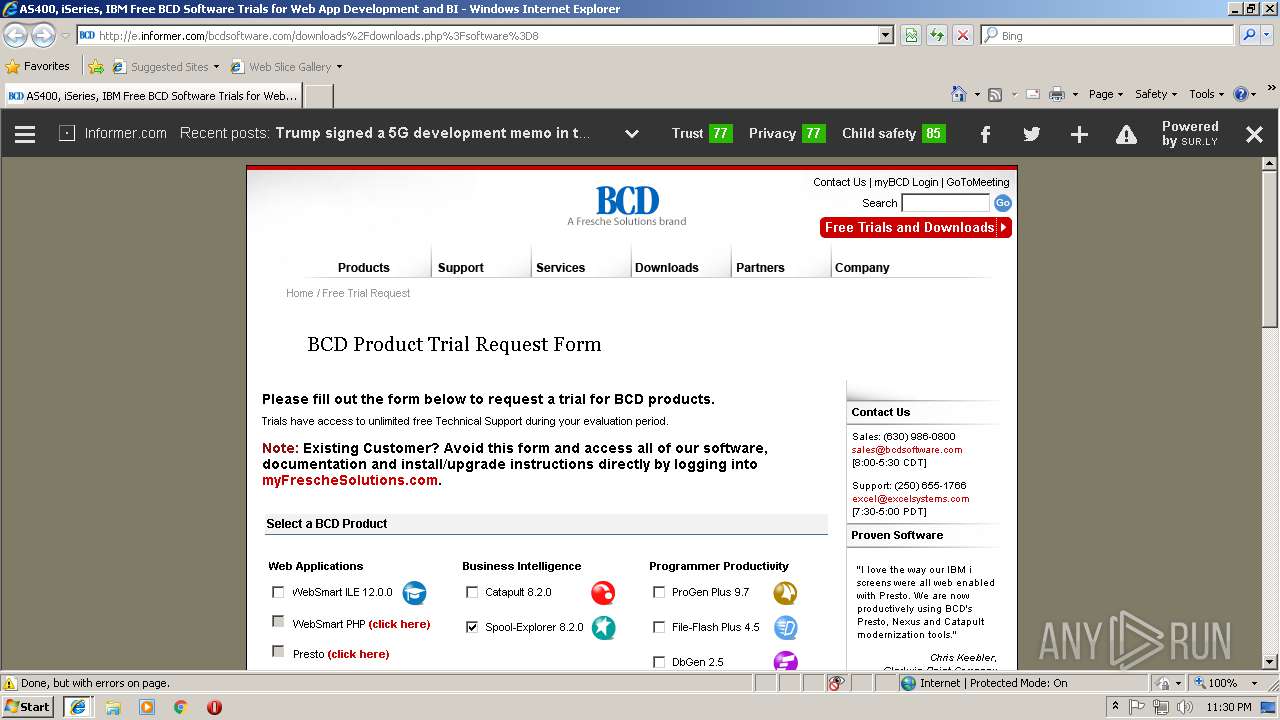Click the Start button
1280x720 pixels.
(27, 707)
